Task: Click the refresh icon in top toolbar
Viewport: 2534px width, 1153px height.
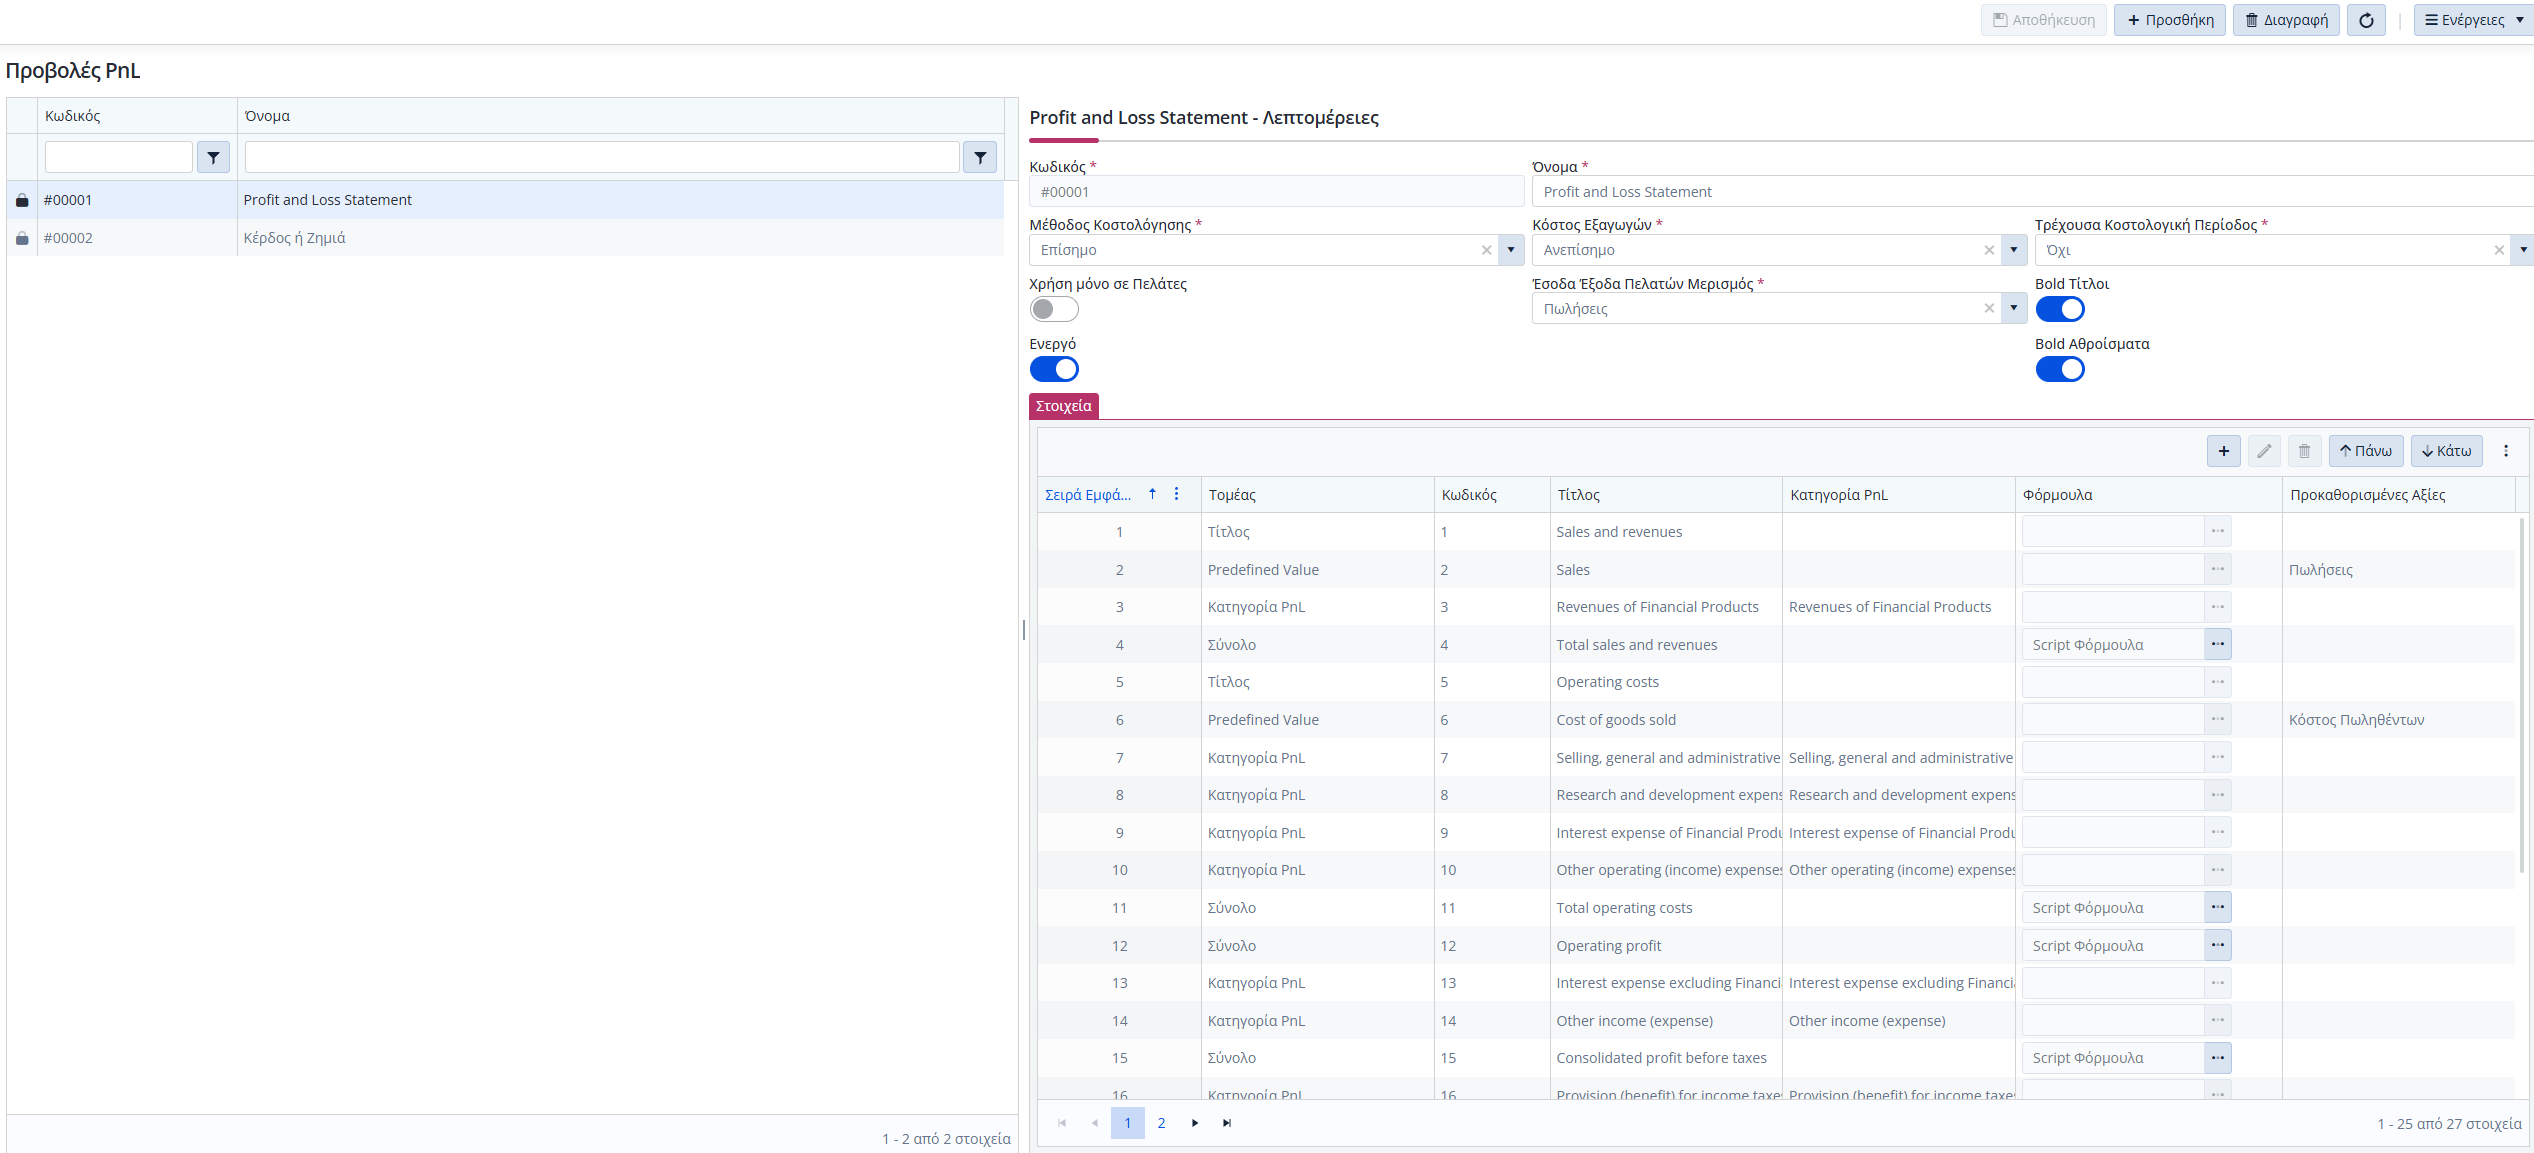Action: [x=2366, y=20]
